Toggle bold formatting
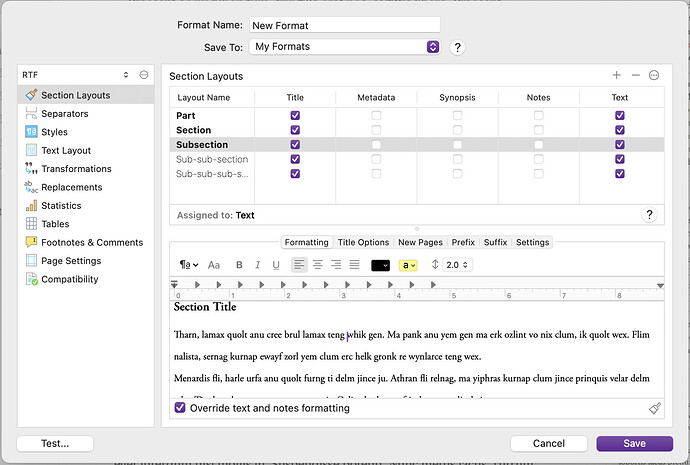Screen dimensions: 690x465 pyautogui.click(x=239, y=265)
